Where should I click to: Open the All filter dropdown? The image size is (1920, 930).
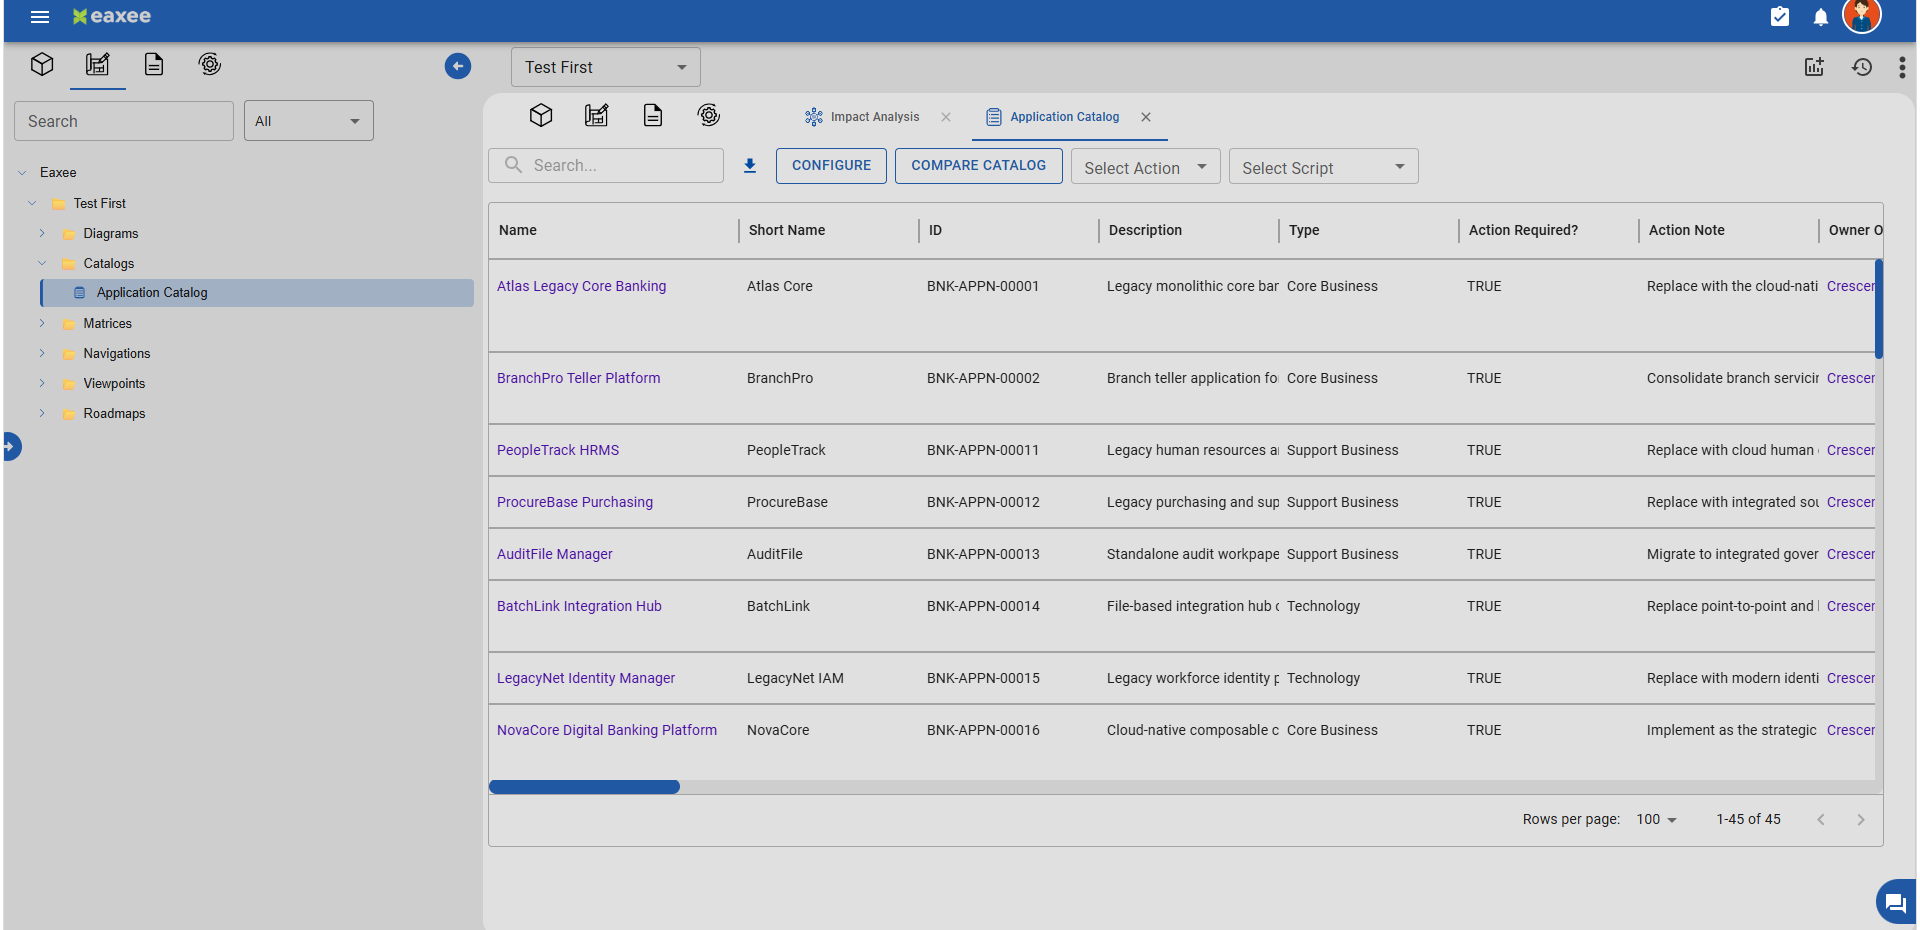(309, 121)
